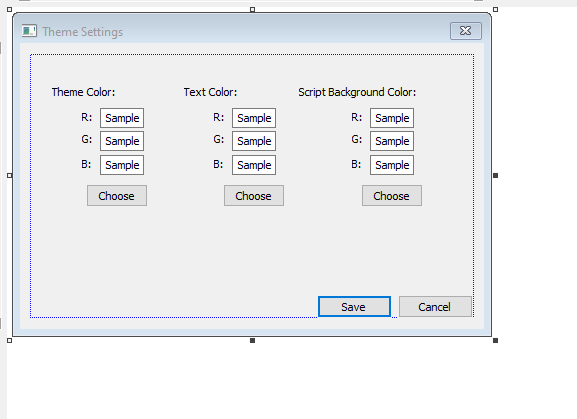
Task: Click the Theme Settings window icon
Action: coord(29,31)
